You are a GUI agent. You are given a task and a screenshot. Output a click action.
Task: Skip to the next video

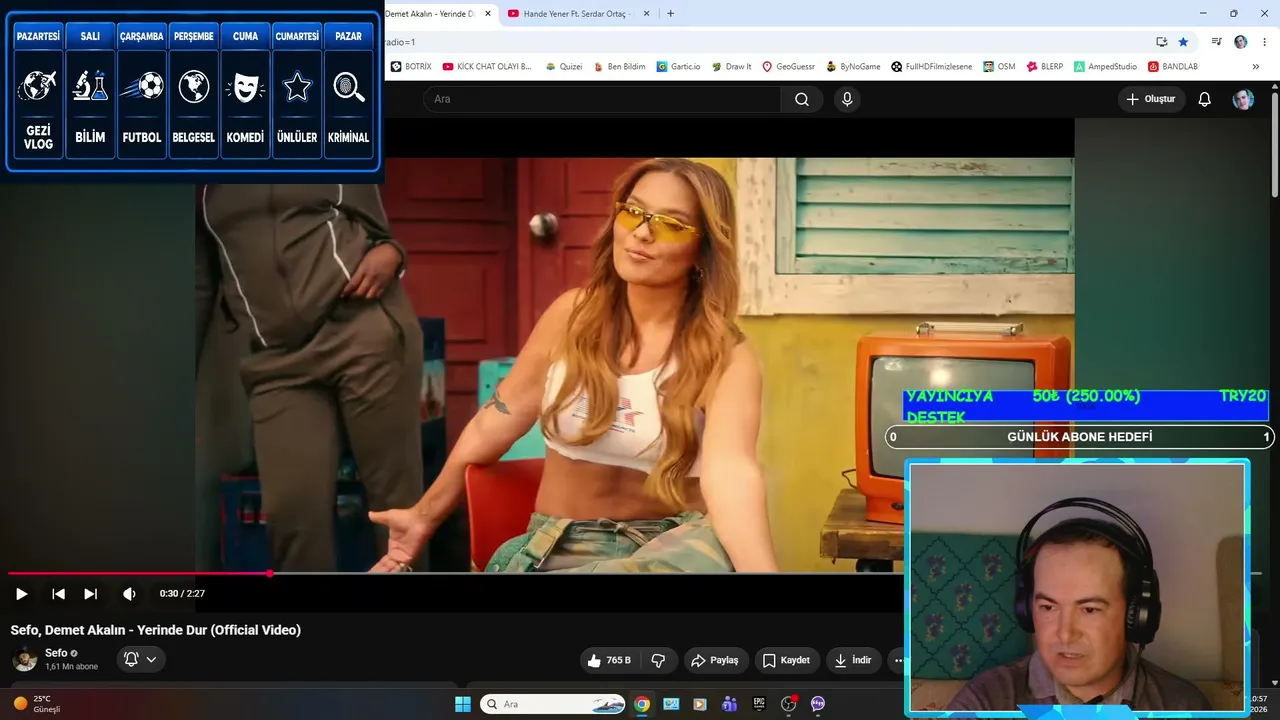pos(90,594)
